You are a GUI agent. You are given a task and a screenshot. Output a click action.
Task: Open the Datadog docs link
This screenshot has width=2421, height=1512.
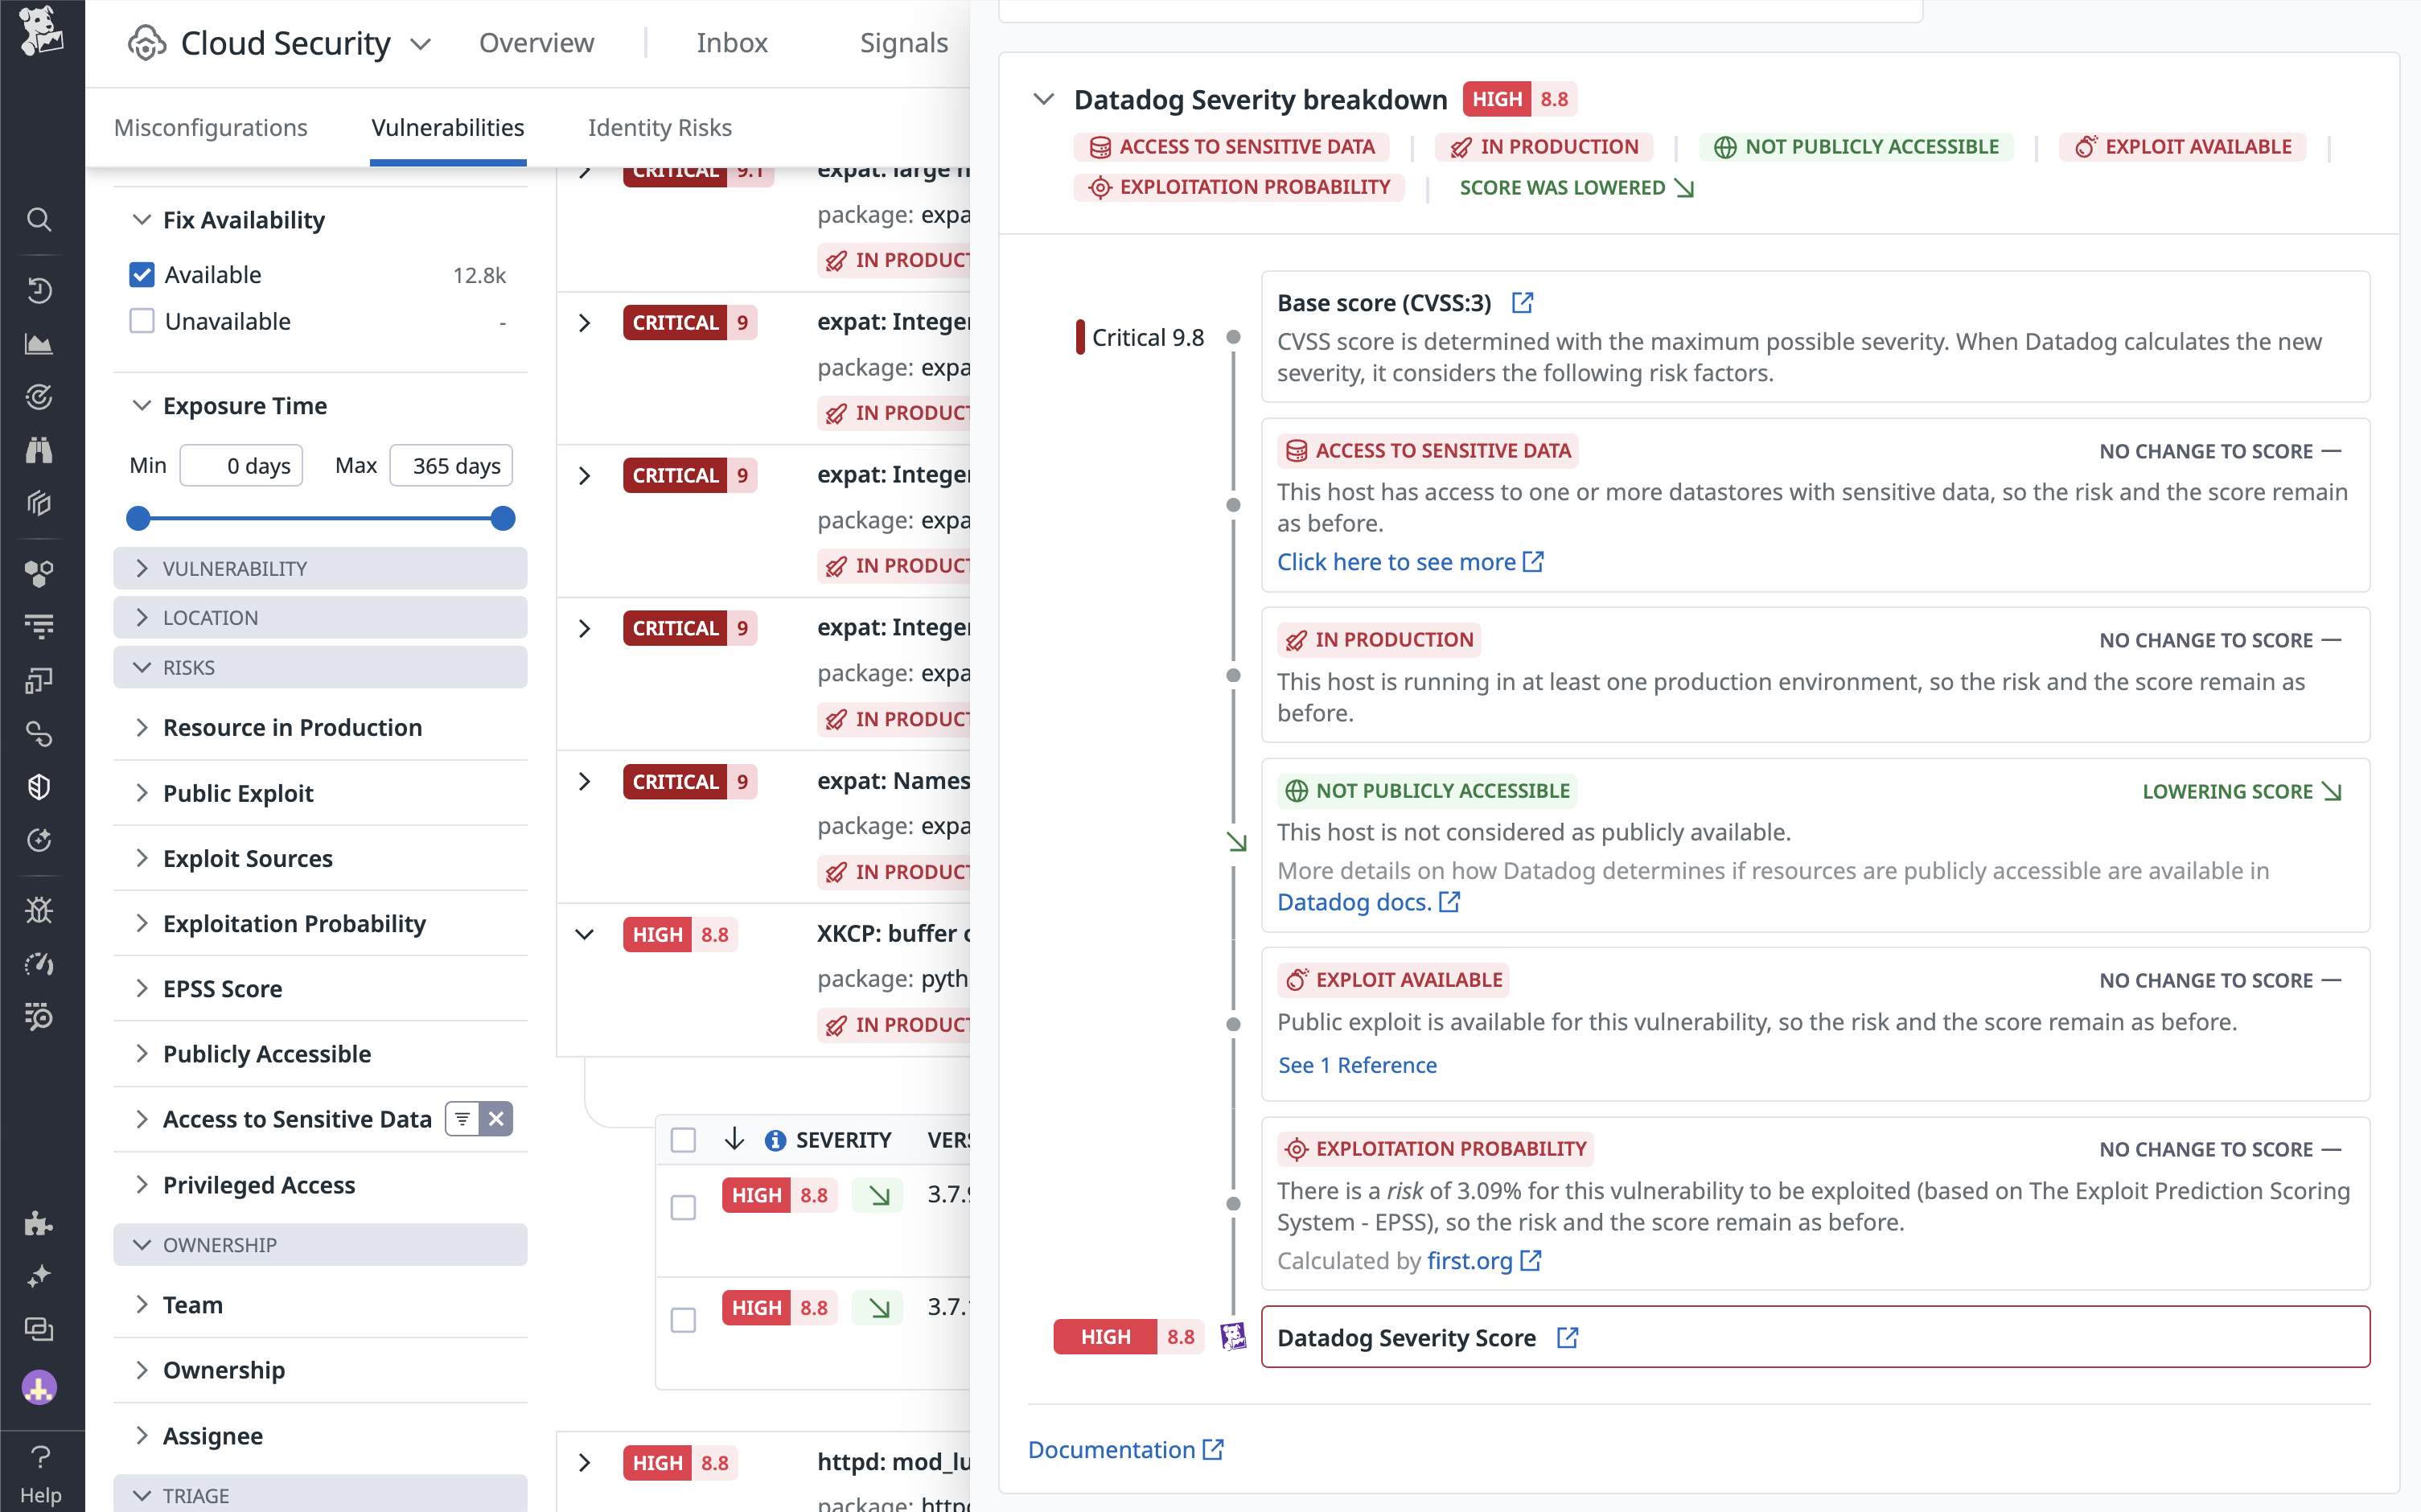(1356, 901)
